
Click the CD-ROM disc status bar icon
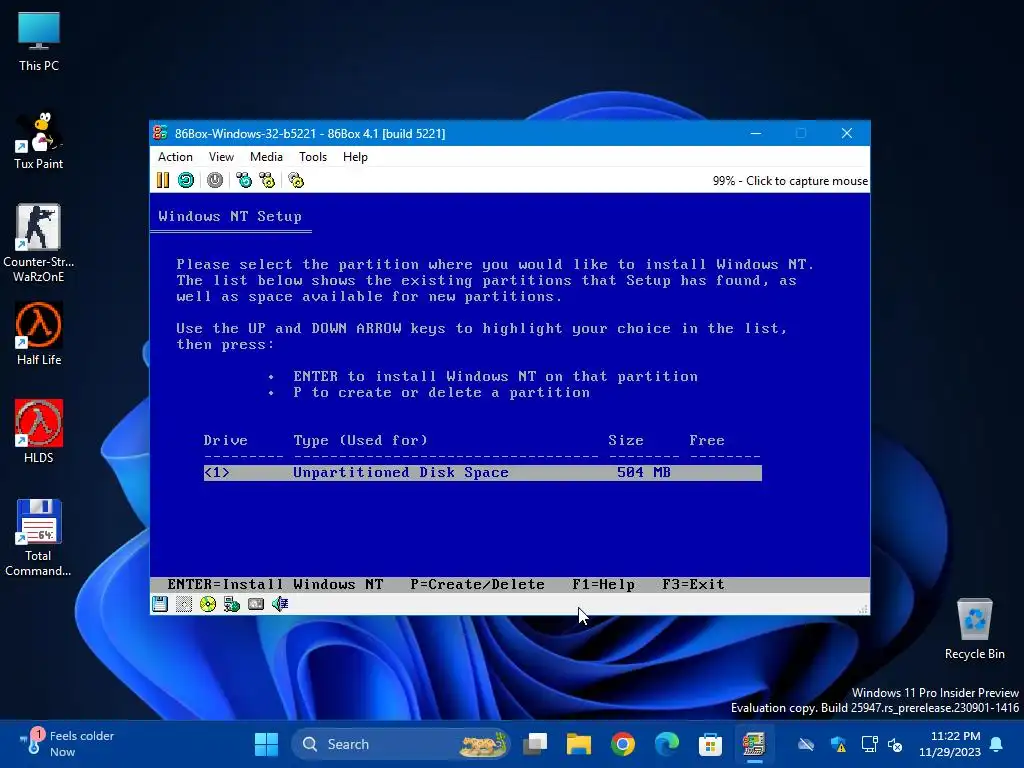point(208,604)
